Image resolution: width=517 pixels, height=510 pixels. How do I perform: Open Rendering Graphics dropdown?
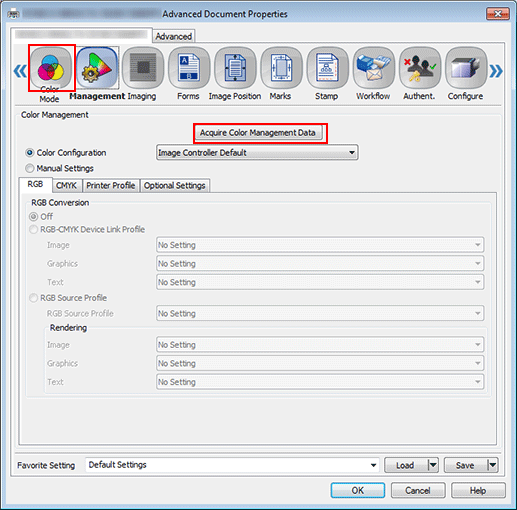(x=320, y=363)
